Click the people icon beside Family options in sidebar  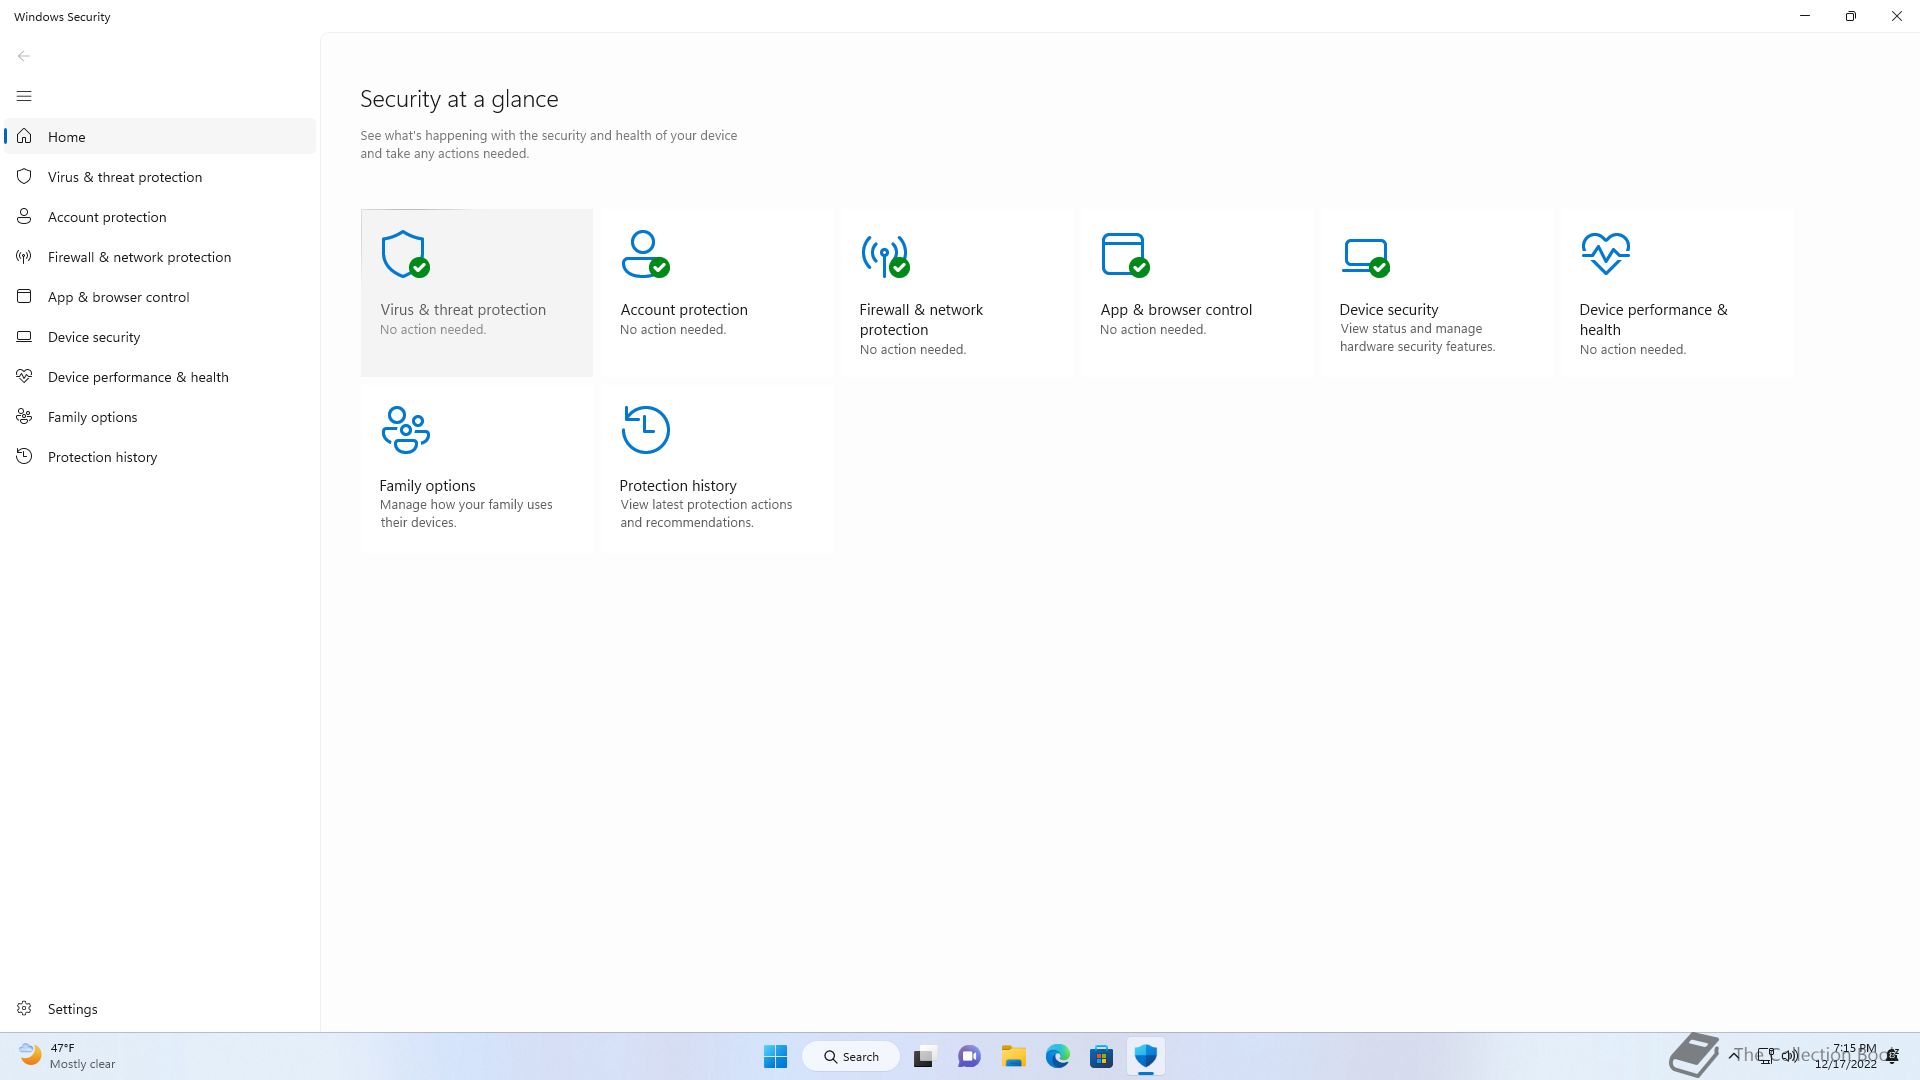[24, 416]
